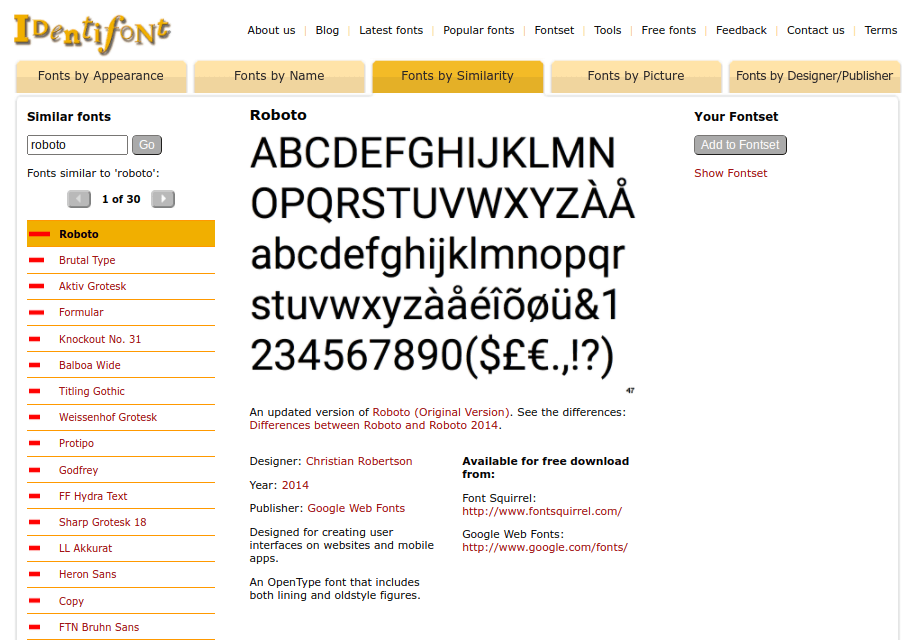Click the red similarity bar beside Brutal Type
The image size is (915, 640).
click(37, 260)
